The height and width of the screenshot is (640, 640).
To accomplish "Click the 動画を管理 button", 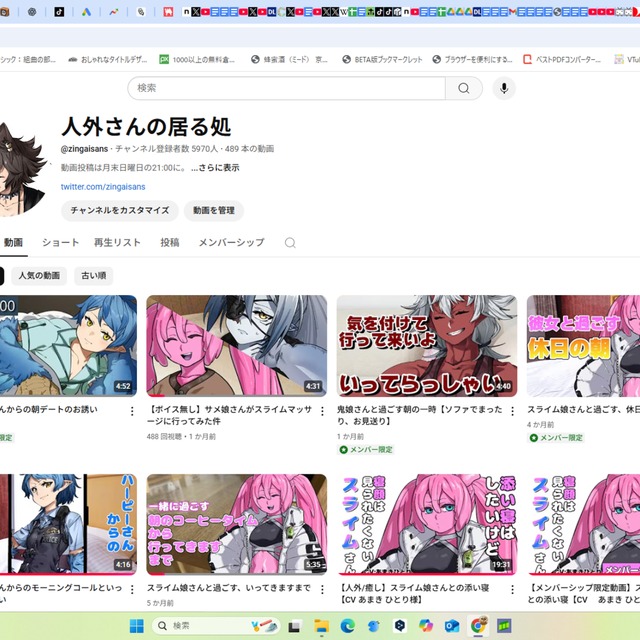I will (213, 211).
